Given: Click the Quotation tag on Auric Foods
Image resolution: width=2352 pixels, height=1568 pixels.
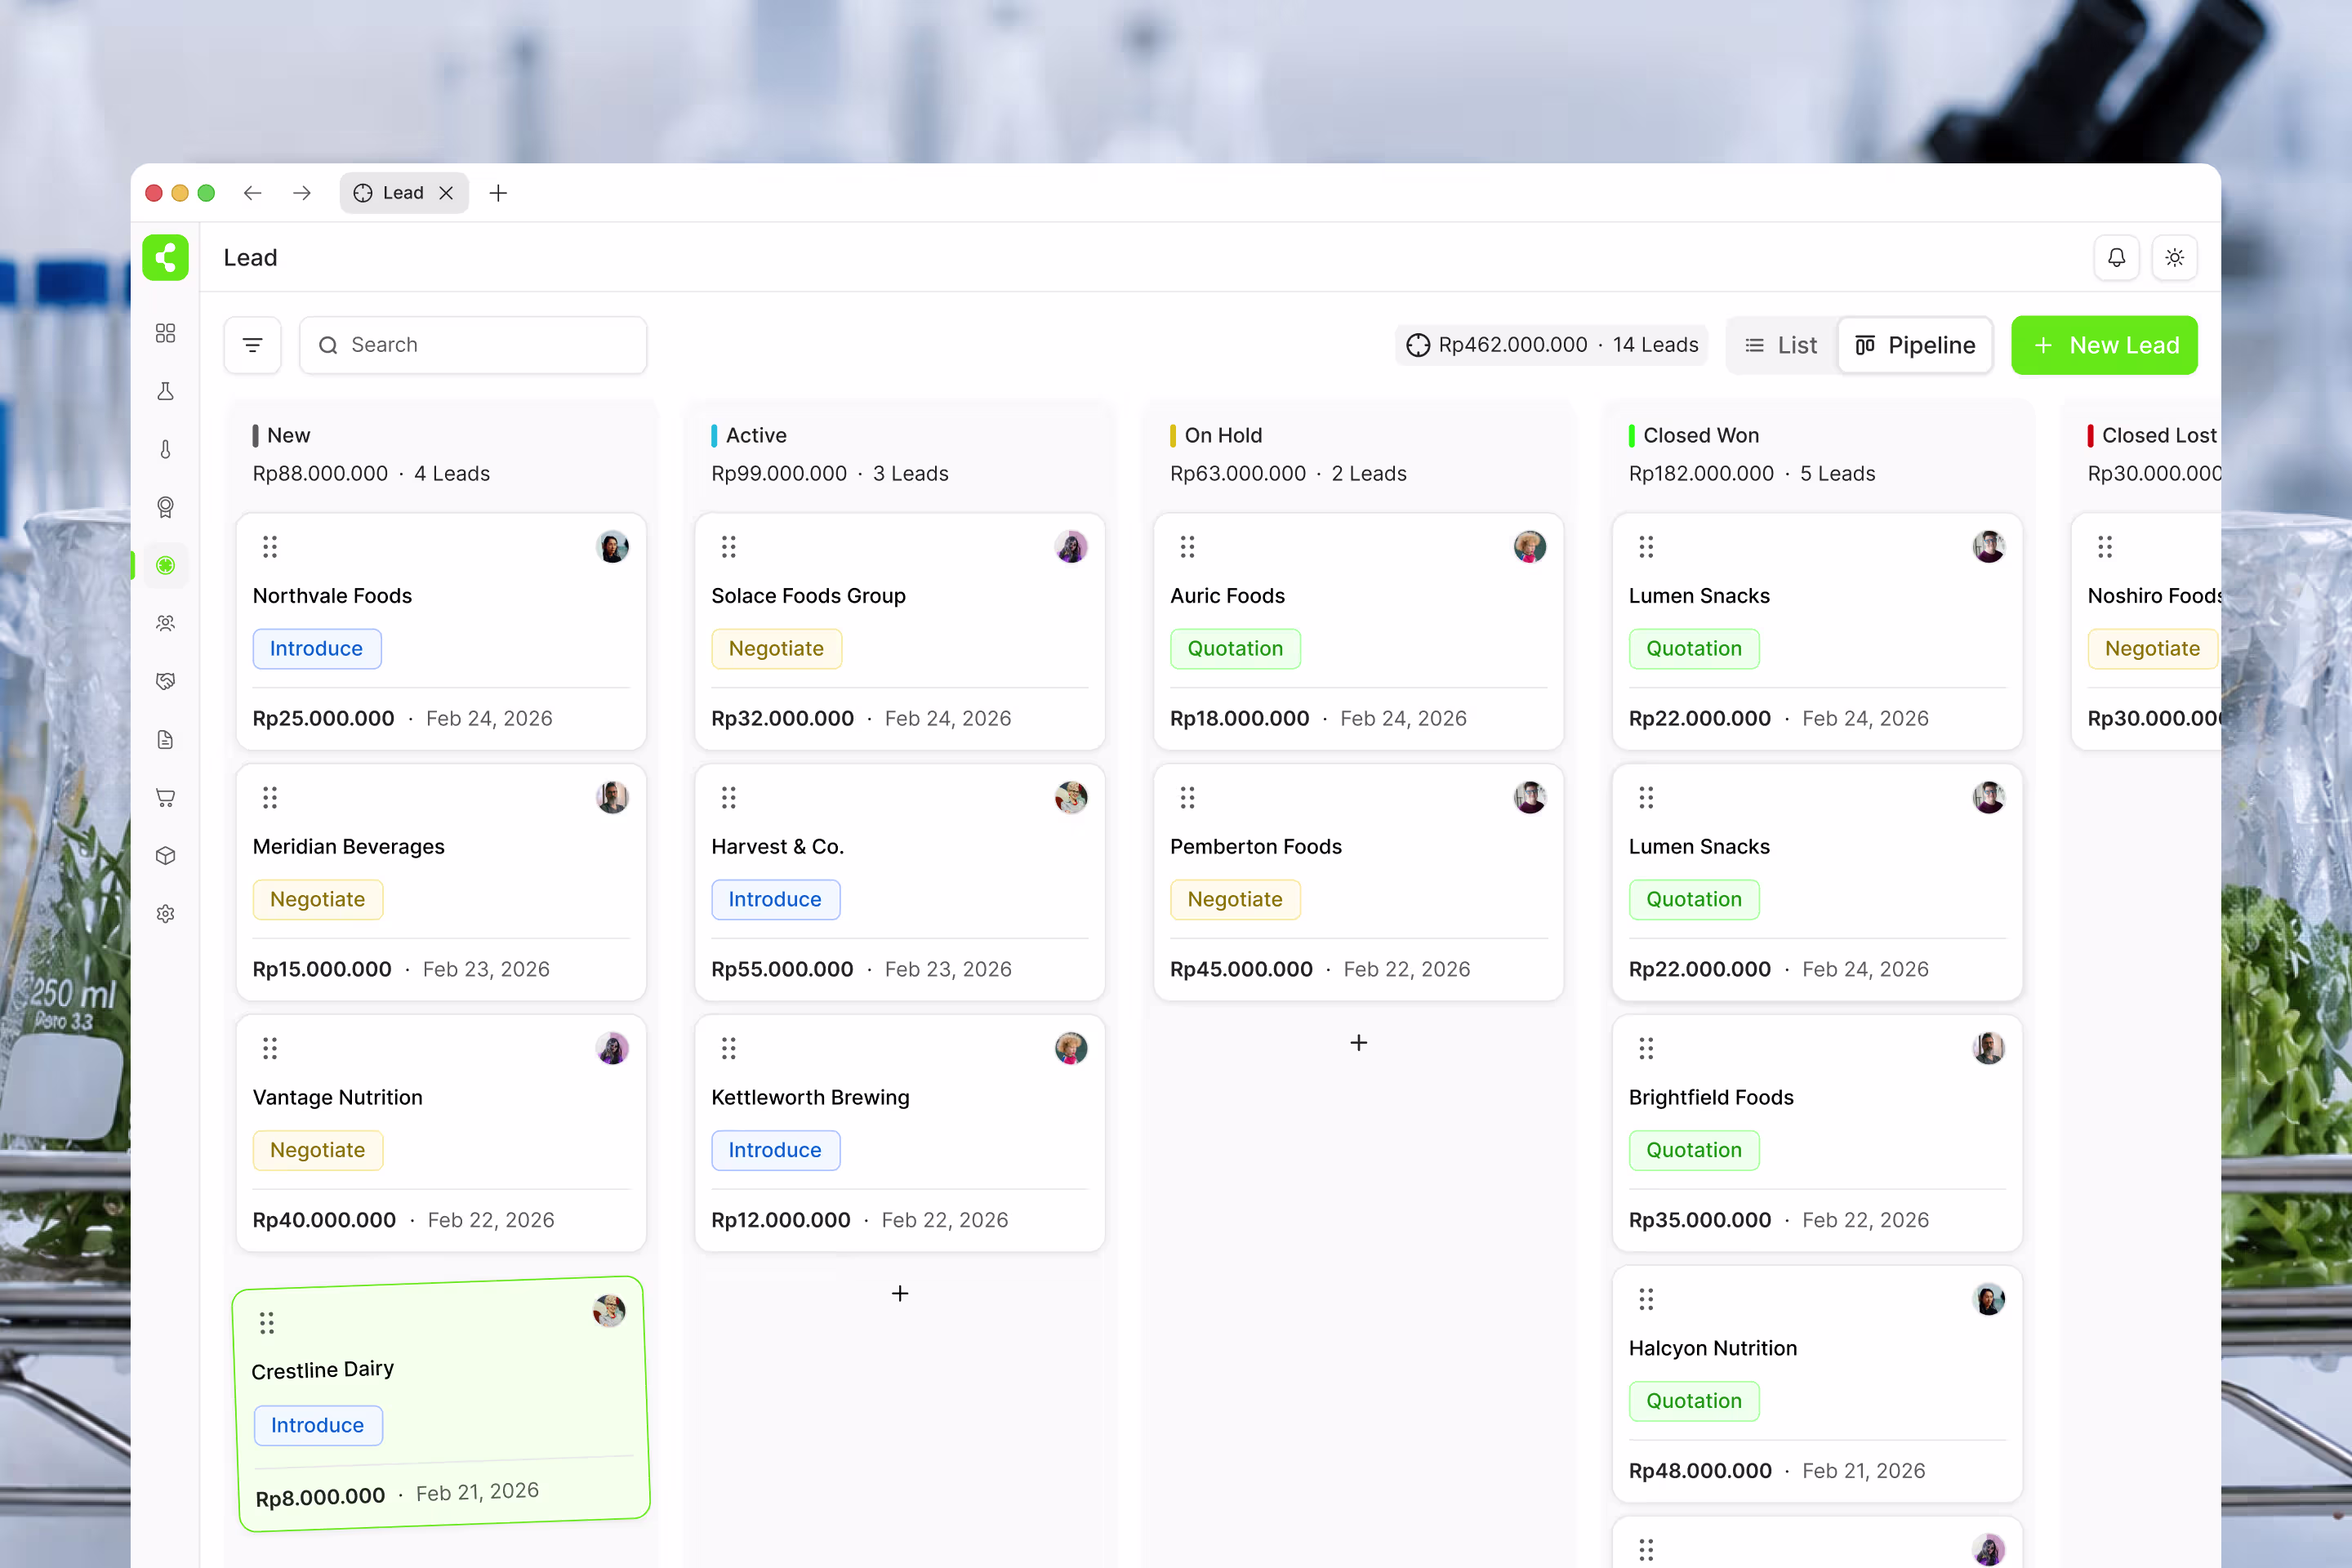Looking at the screenshot, I should coord(1236,648).
